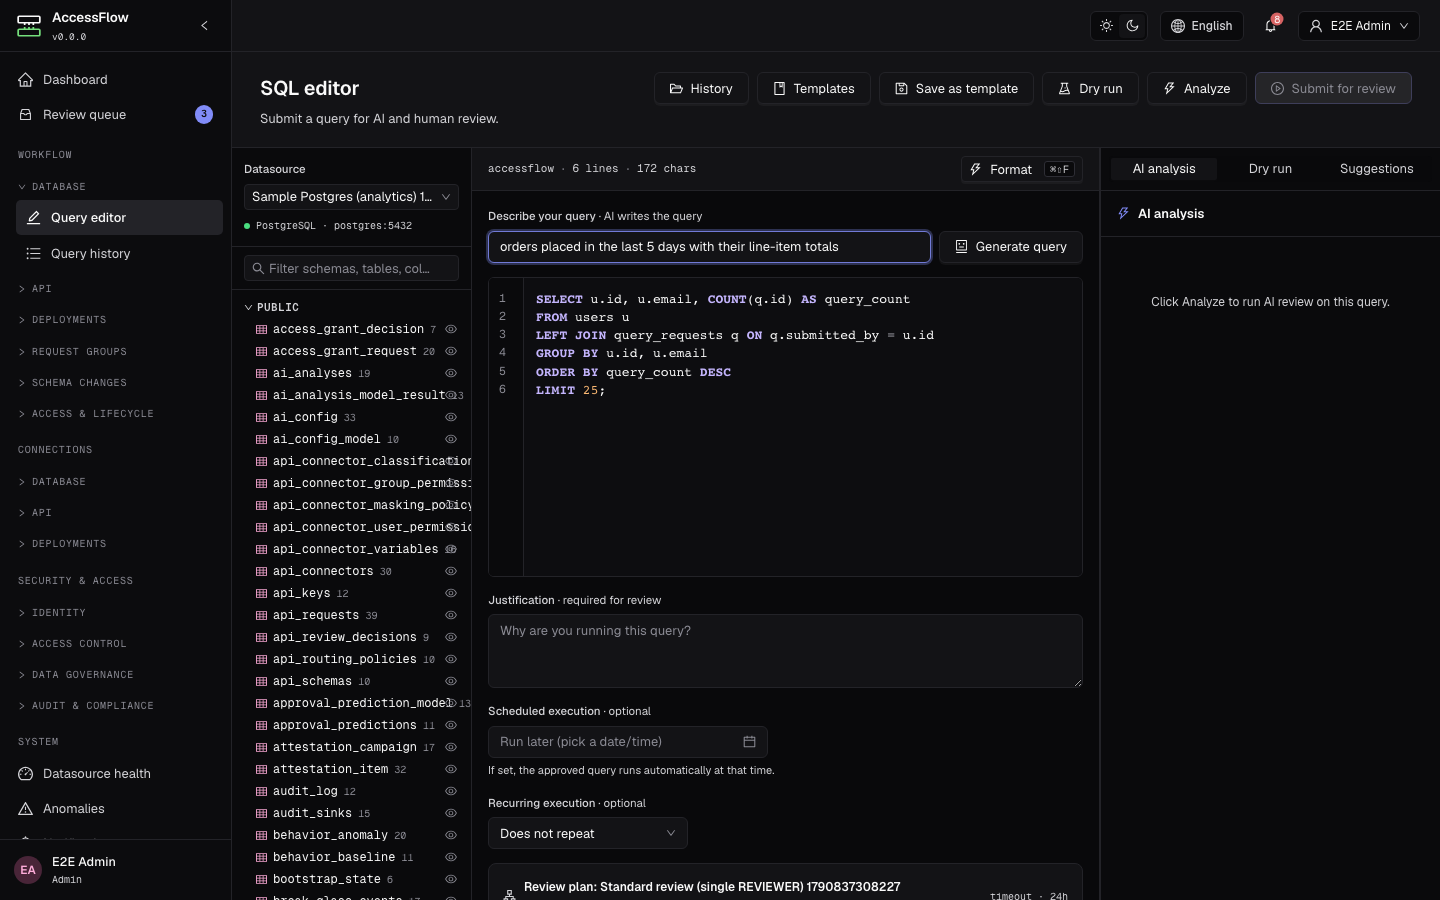Format the SQL query
1440x900 pixels.
pos(1021,169)
